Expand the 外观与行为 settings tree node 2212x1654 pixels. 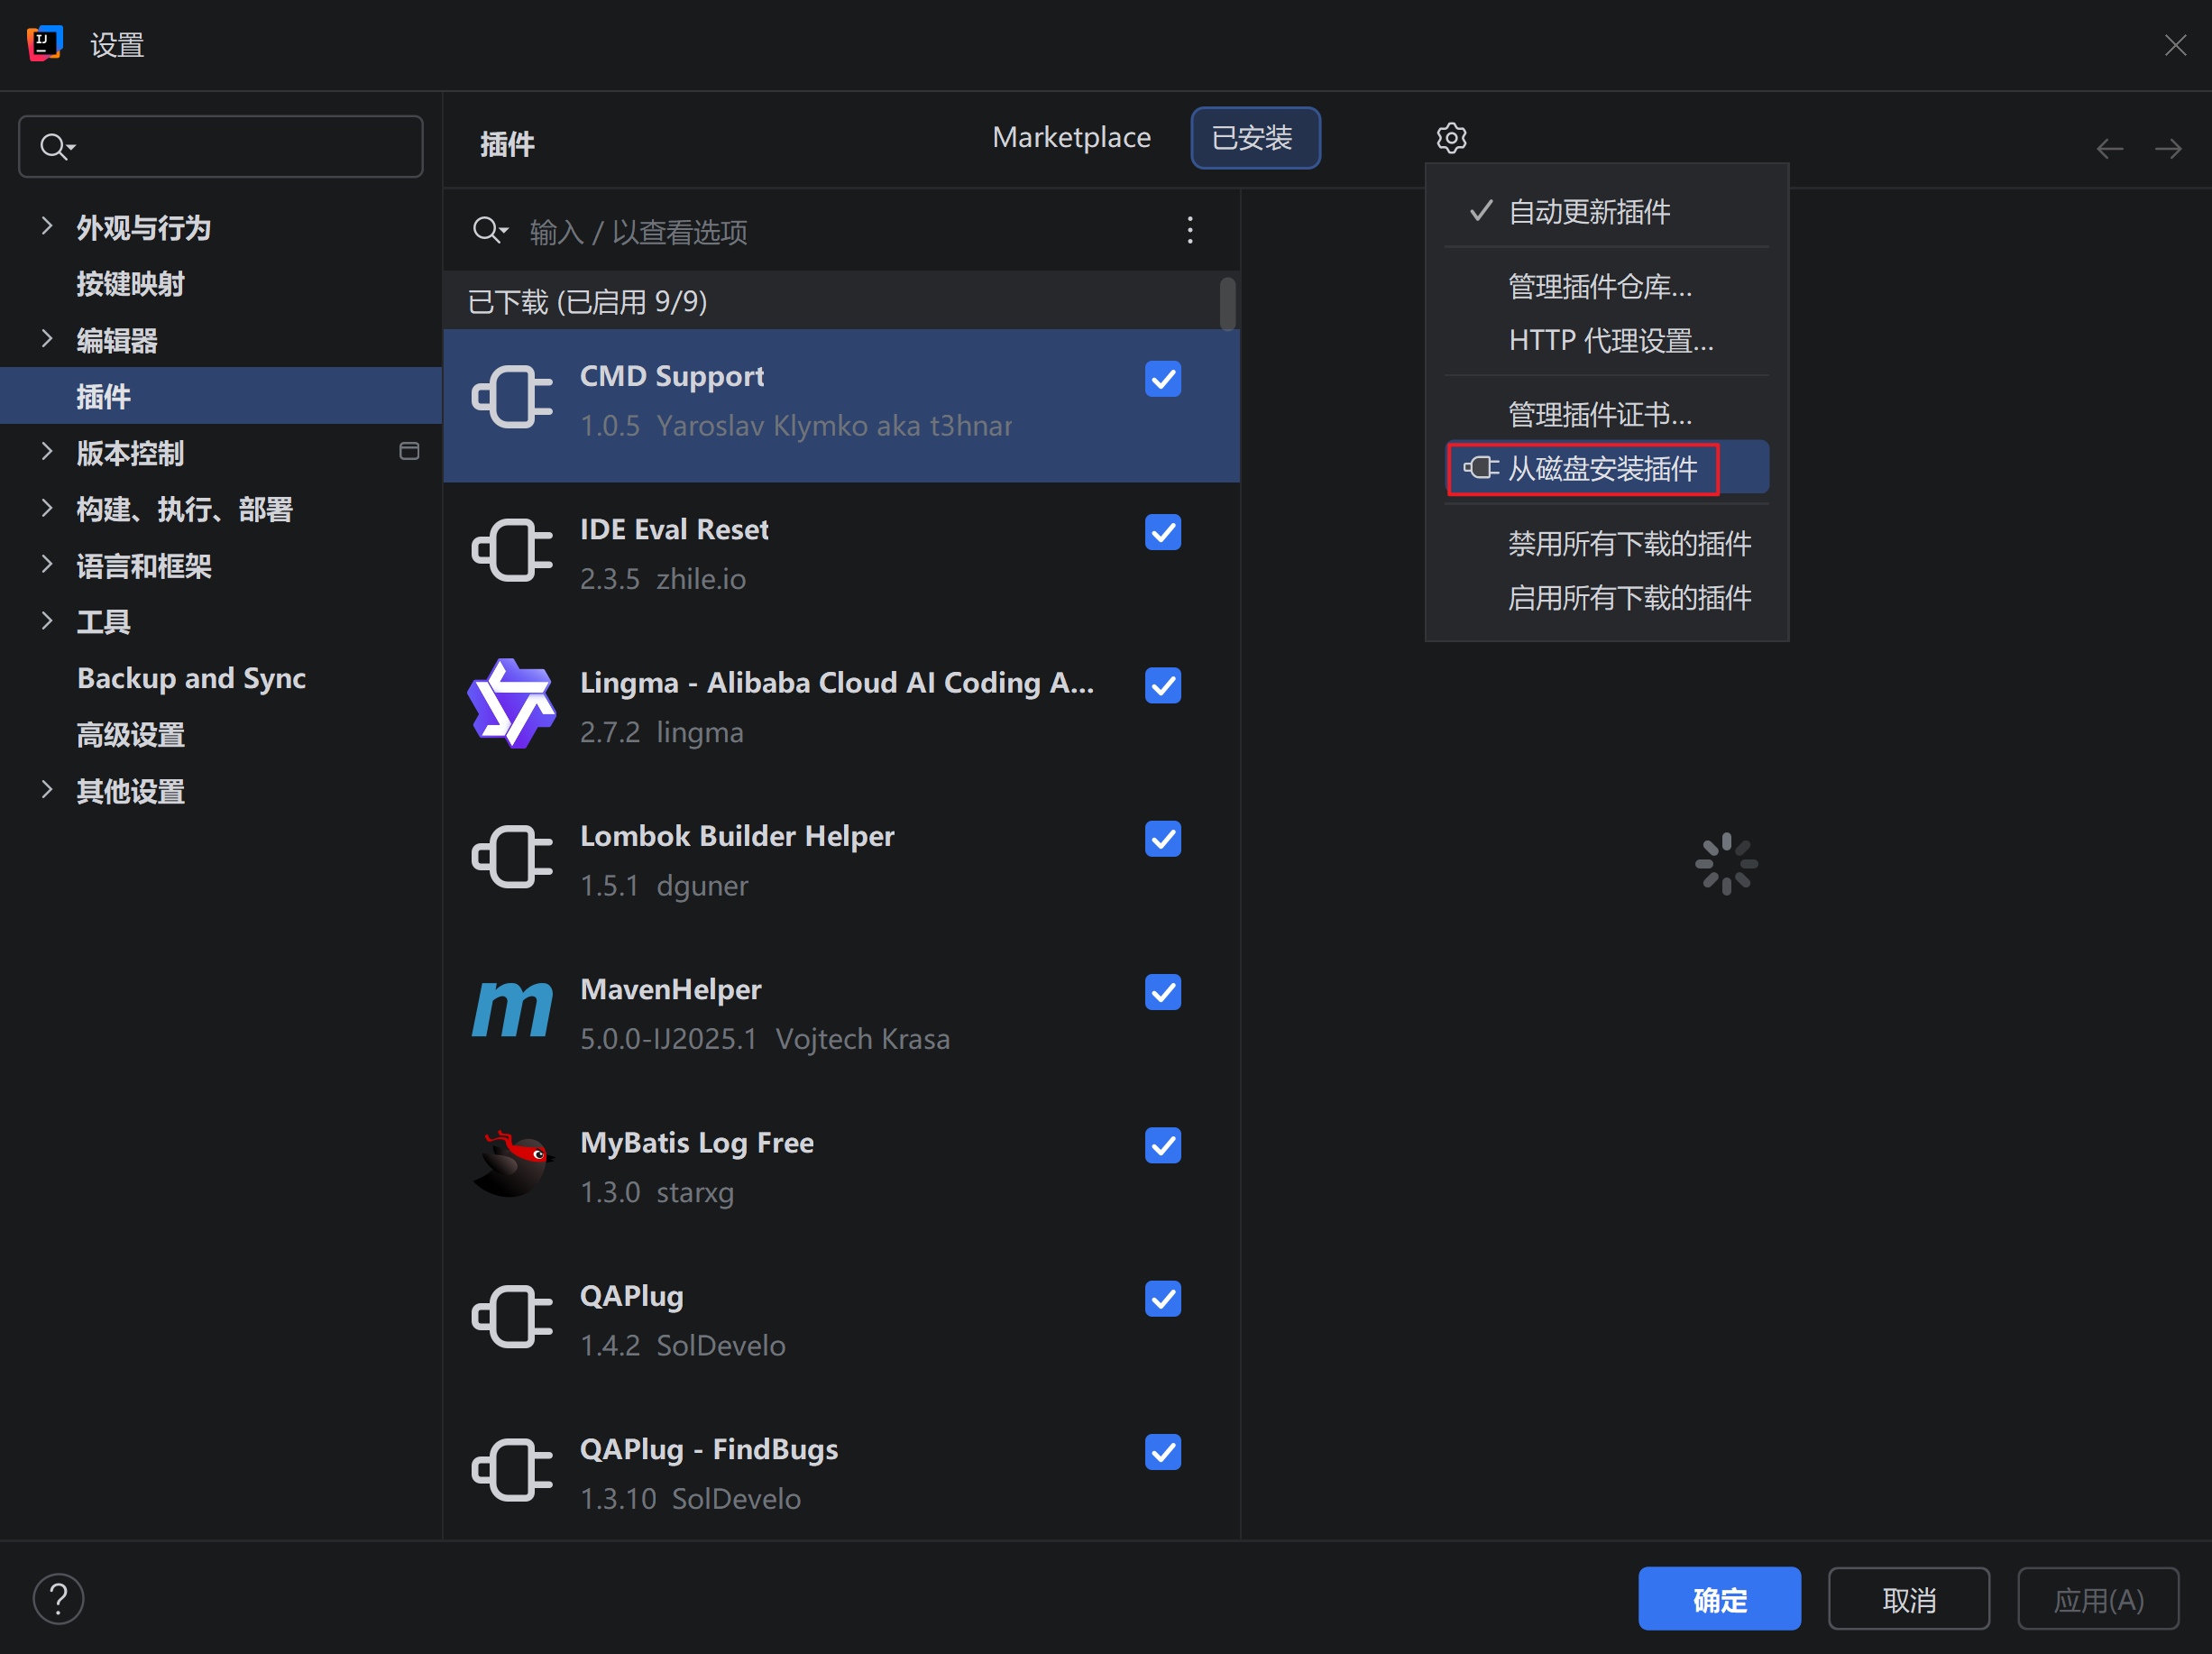click(46, 226)
